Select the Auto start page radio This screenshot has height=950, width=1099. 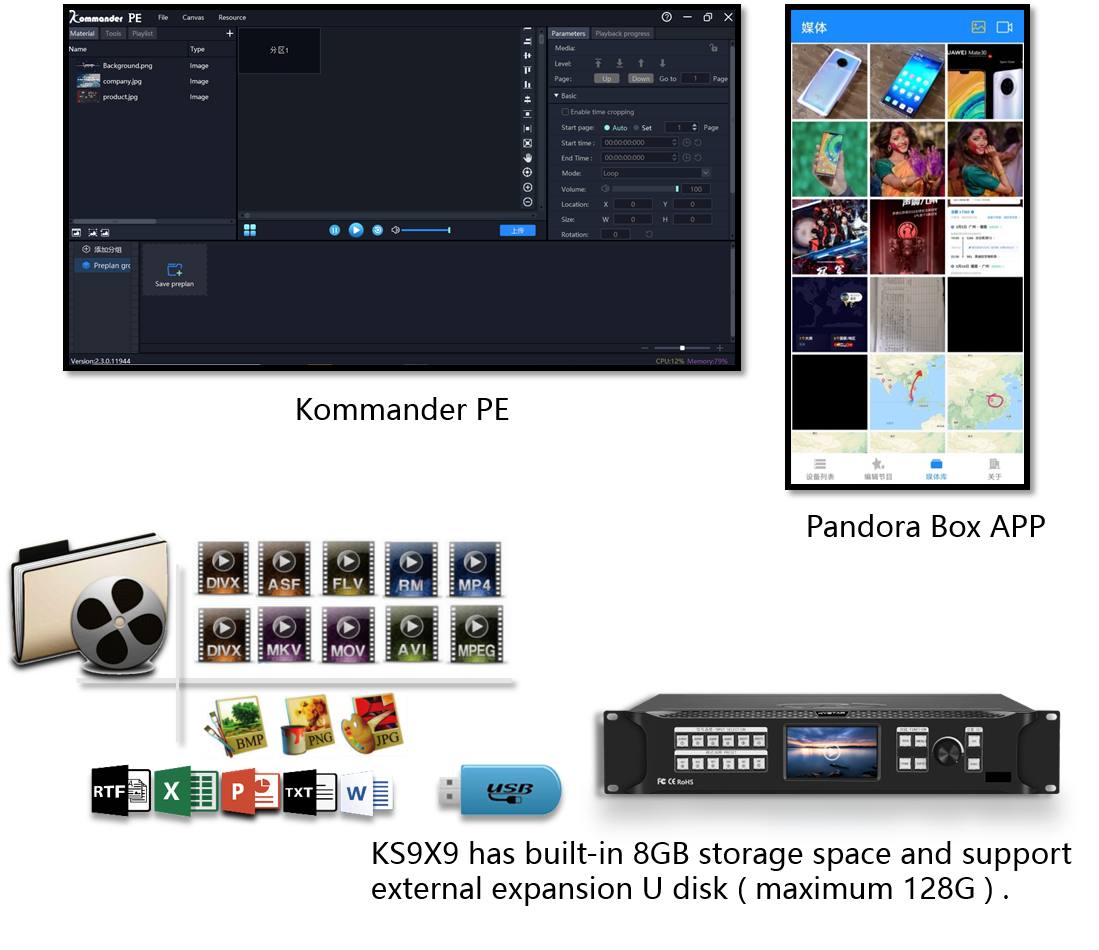point(607,128)
